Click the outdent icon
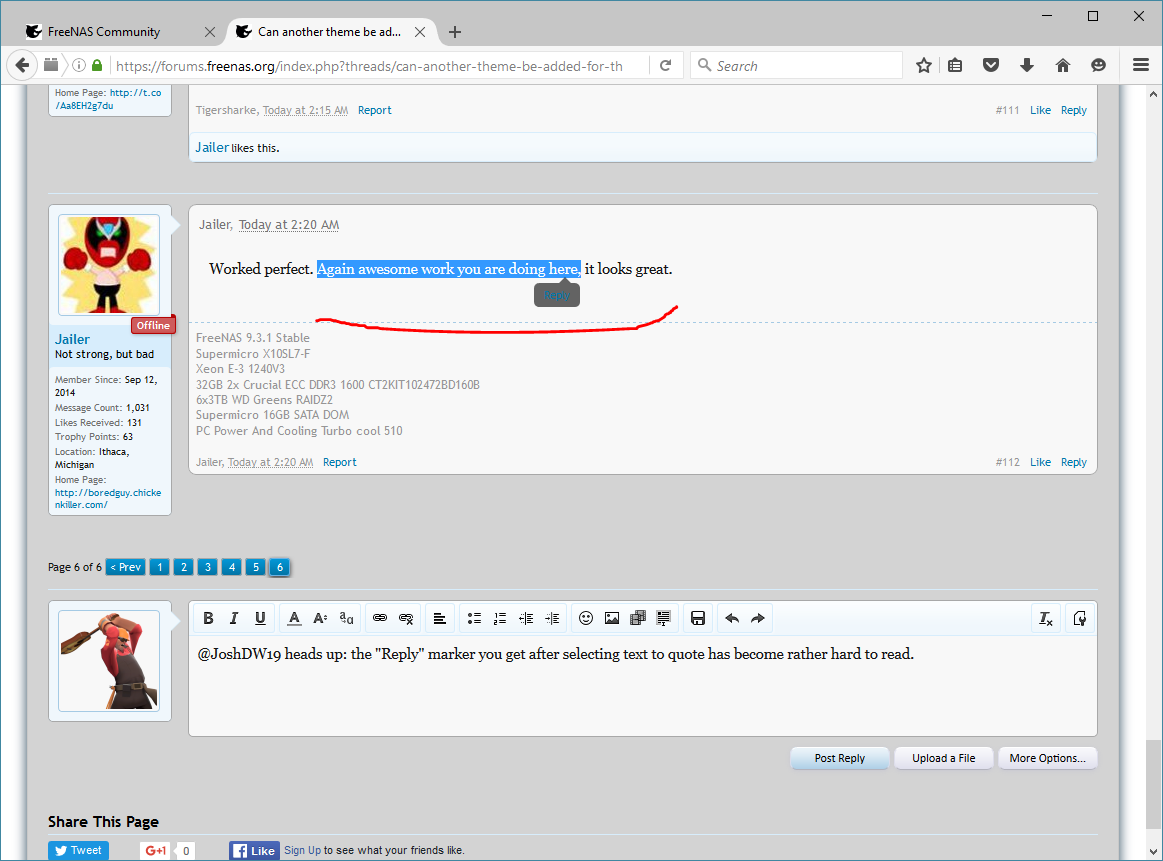 [526, 618]
